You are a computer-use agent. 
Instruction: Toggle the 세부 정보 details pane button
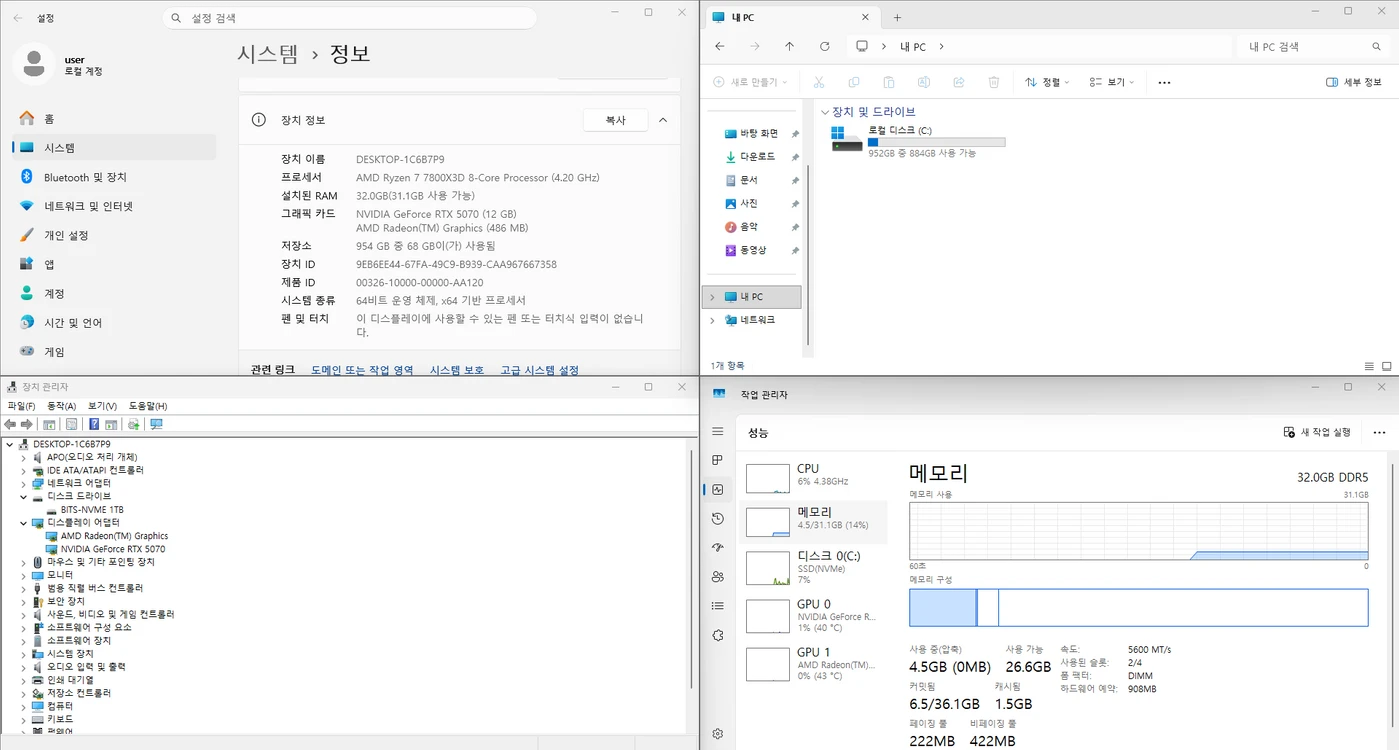click(x=1353, y=82)
